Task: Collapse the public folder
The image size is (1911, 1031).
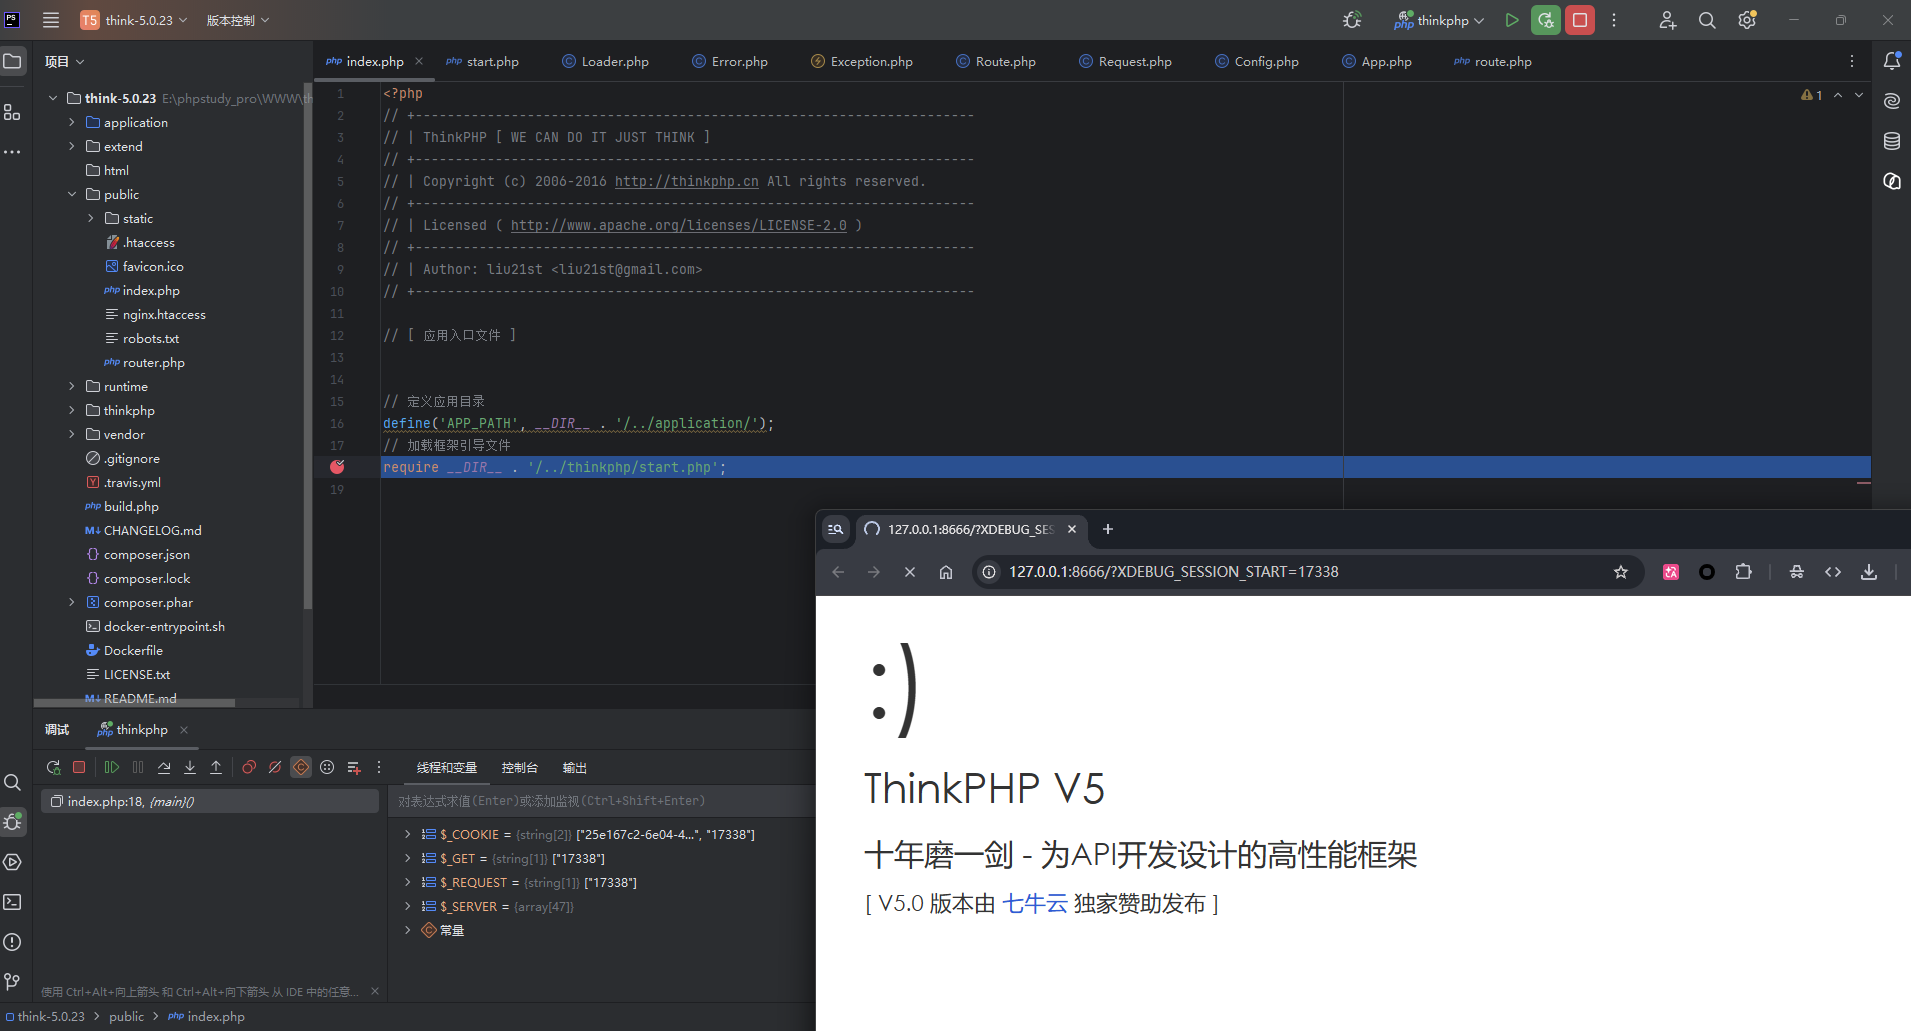Action: point(72,194)
